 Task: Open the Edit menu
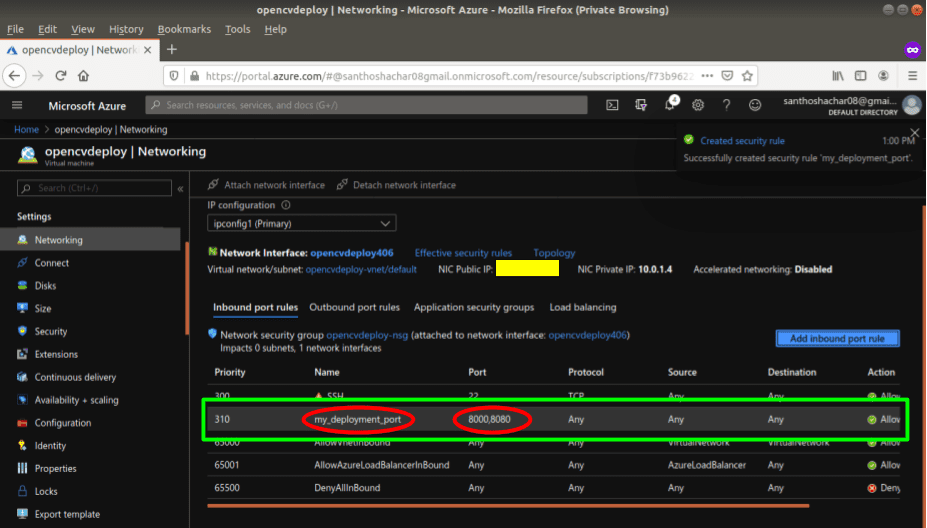47,29
